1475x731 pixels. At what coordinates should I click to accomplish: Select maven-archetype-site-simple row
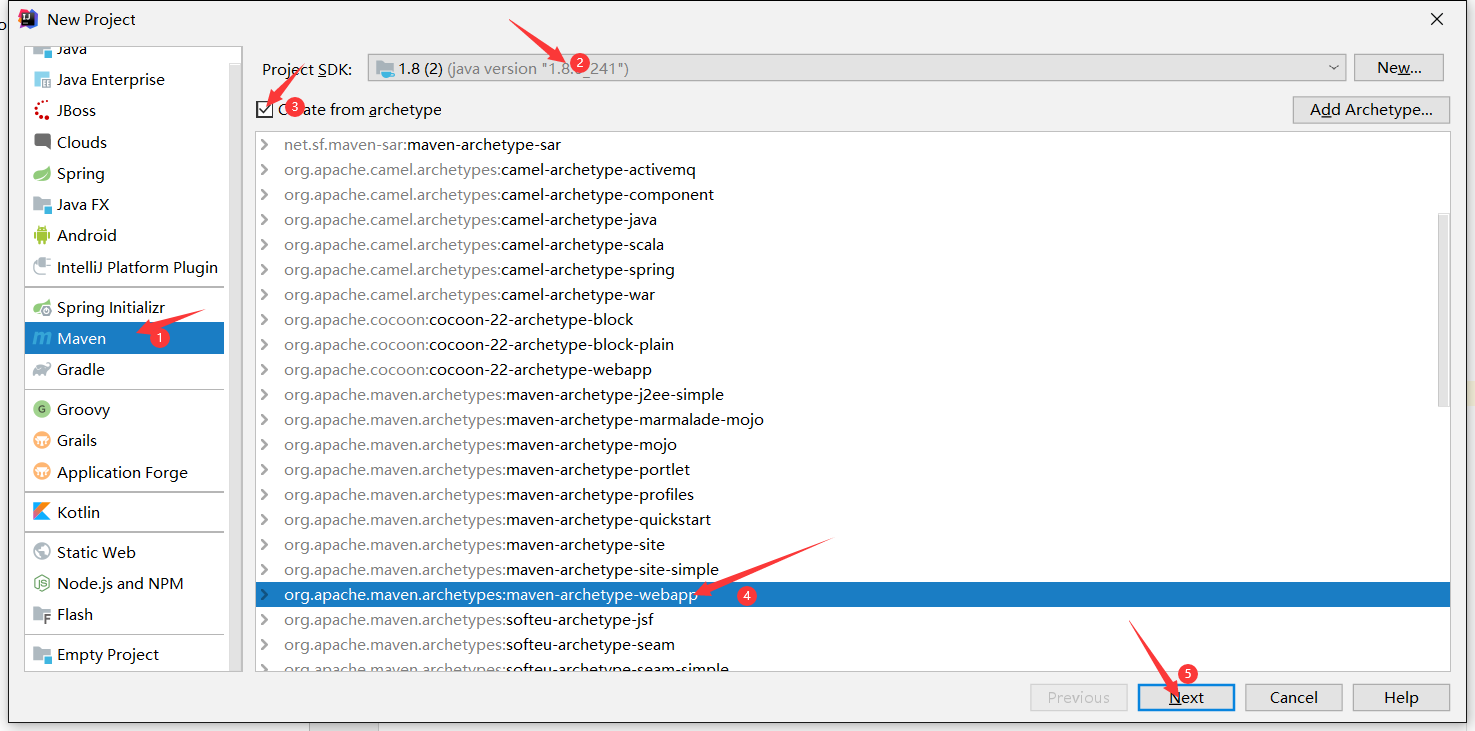(853, 570)
